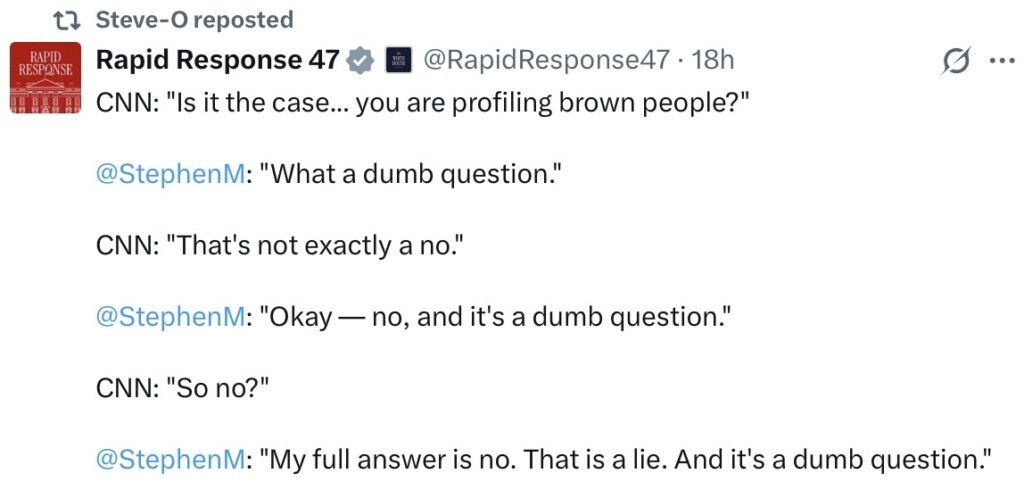Click the CNN line about profiling brown people

click(423, 103)
